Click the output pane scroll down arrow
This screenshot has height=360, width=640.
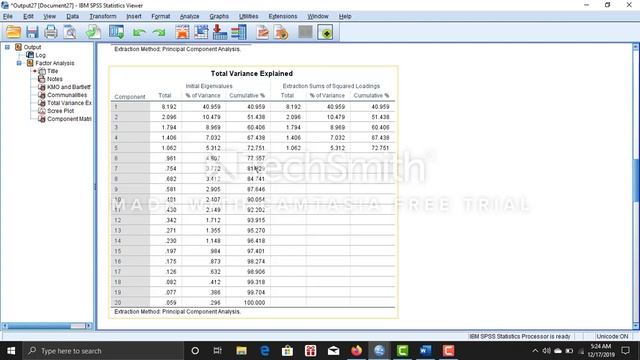[636, 325]
